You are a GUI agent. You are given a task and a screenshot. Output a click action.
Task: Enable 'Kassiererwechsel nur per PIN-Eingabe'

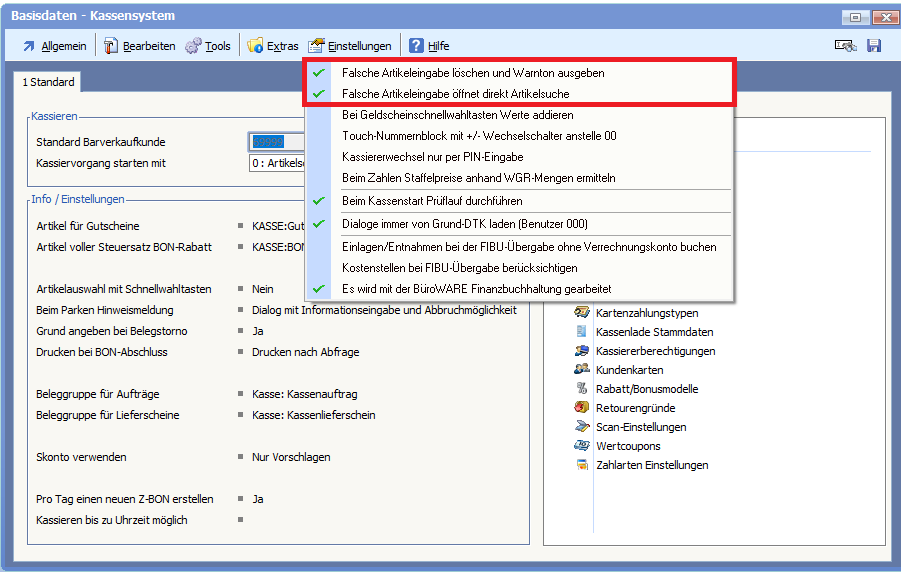tap(432, 157)
